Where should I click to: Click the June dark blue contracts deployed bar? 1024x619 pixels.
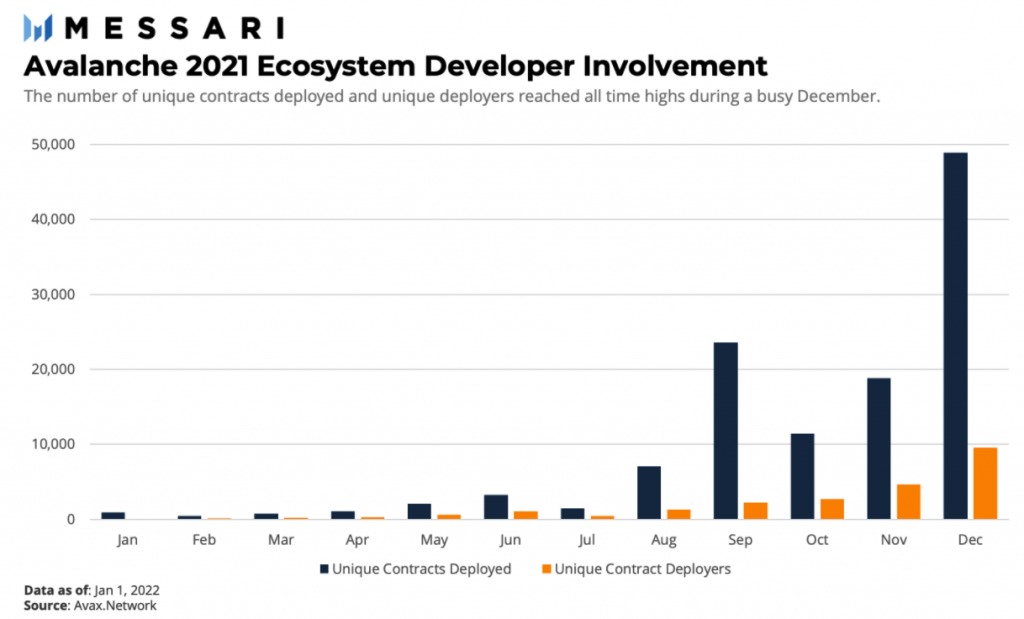(496, 507)
